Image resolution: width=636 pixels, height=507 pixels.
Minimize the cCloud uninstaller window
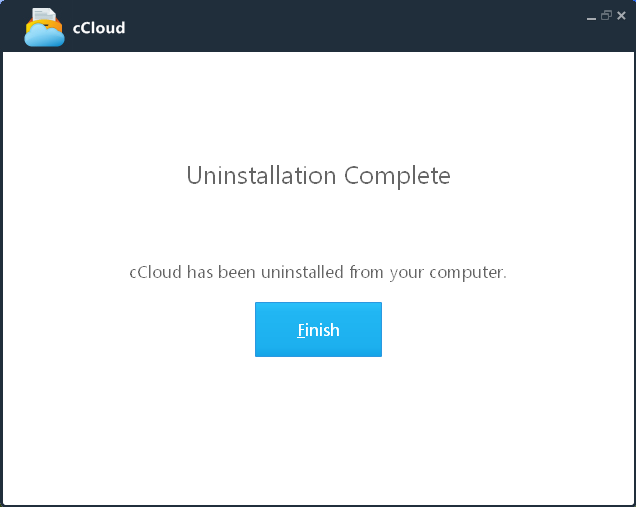[591, 17]
